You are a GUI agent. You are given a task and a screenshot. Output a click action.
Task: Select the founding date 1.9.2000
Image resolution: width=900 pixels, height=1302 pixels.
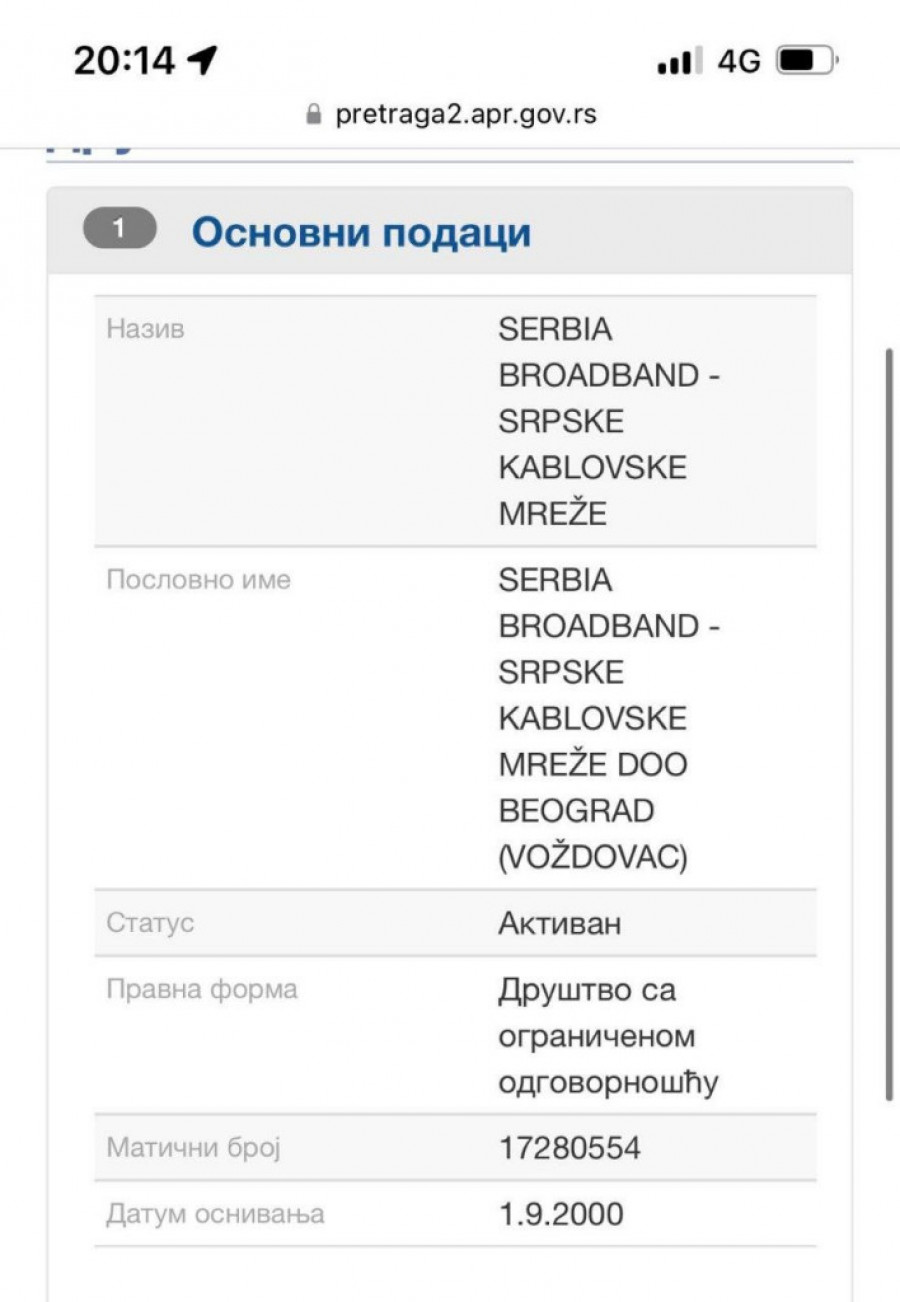pos(560,1214)
